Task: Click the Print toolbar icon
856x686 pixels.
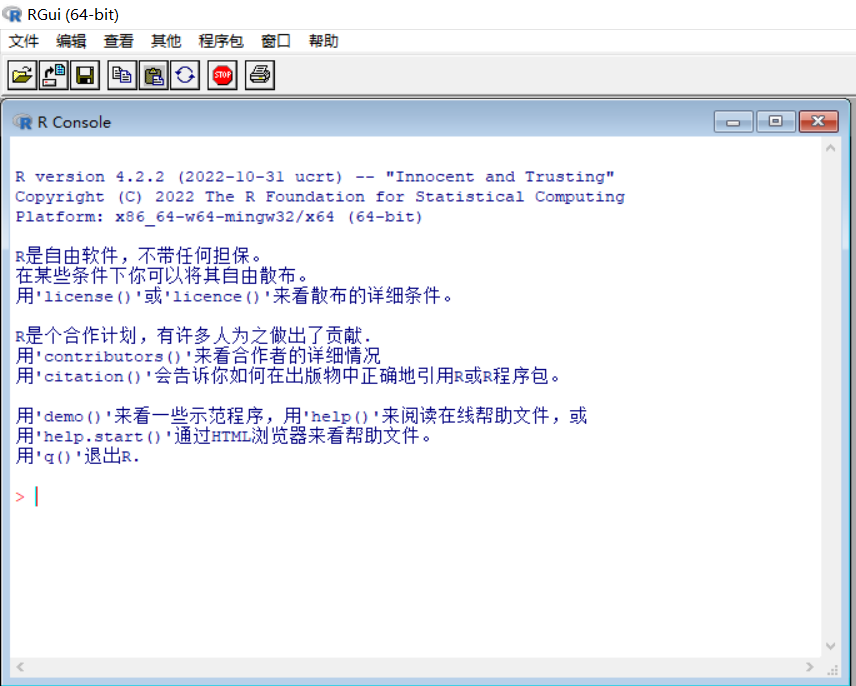Action: (x=260, y=75)
